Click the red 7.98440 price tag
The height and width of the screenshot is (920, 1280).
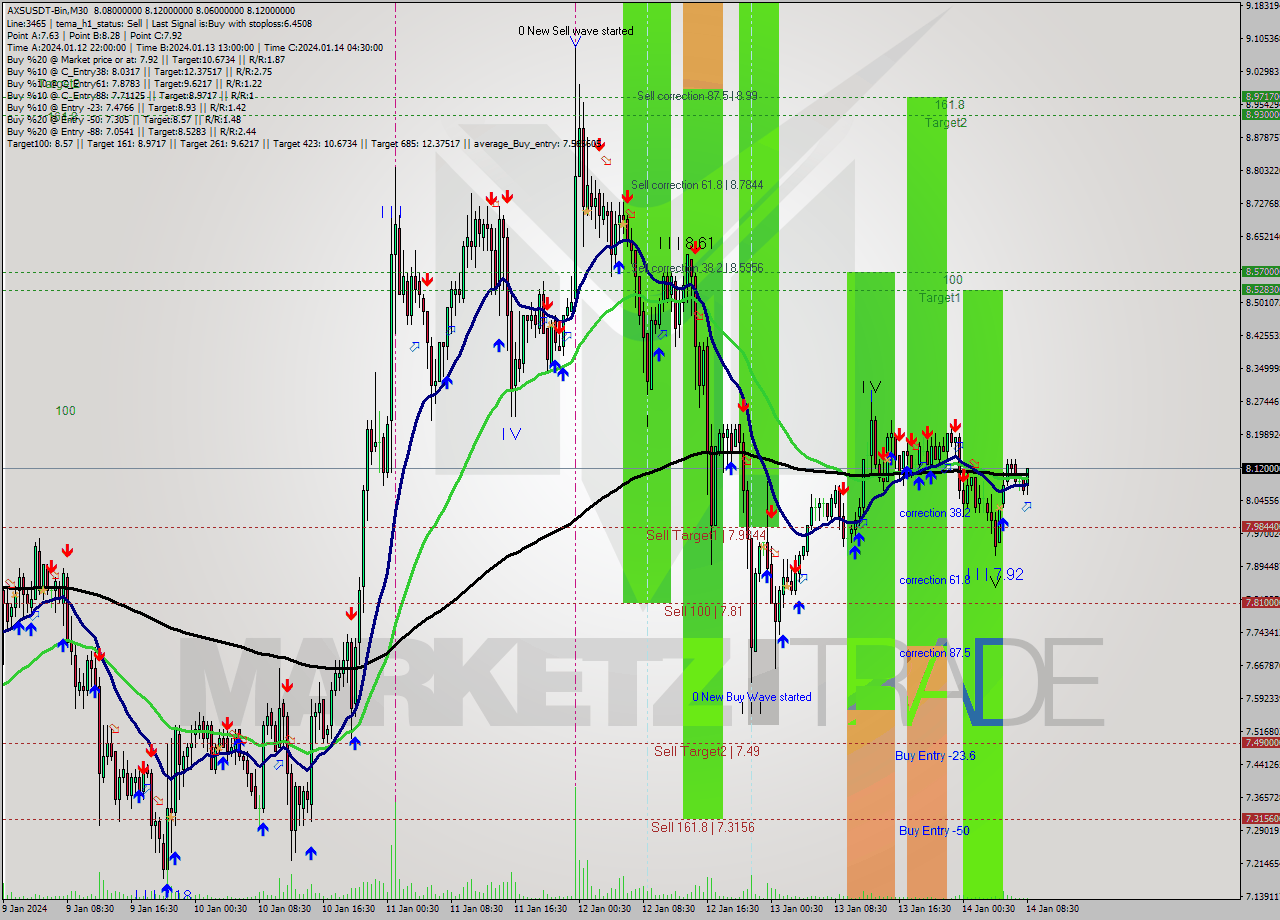[x=1260, y=526]
